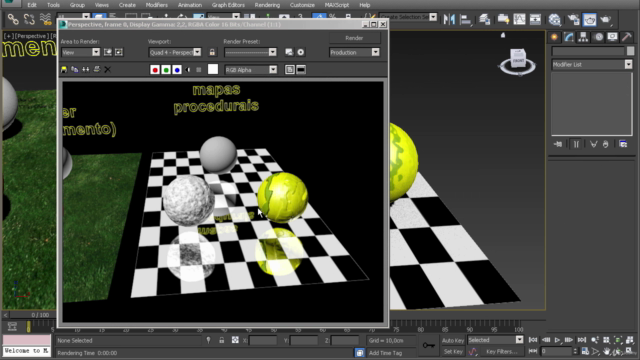Image resolution: width=640 pixels, height=360 pixels.
Task: Select the Unlink Selection tool
Action: [x=29, y=19]
